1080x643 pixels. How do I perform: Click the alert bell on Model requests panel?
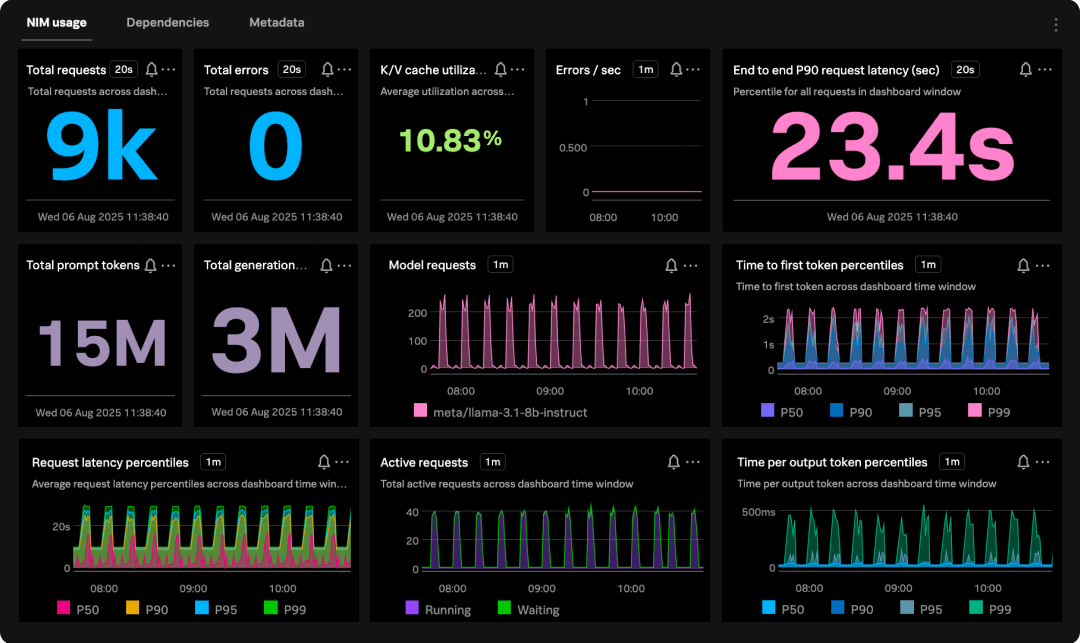(670, 265)
